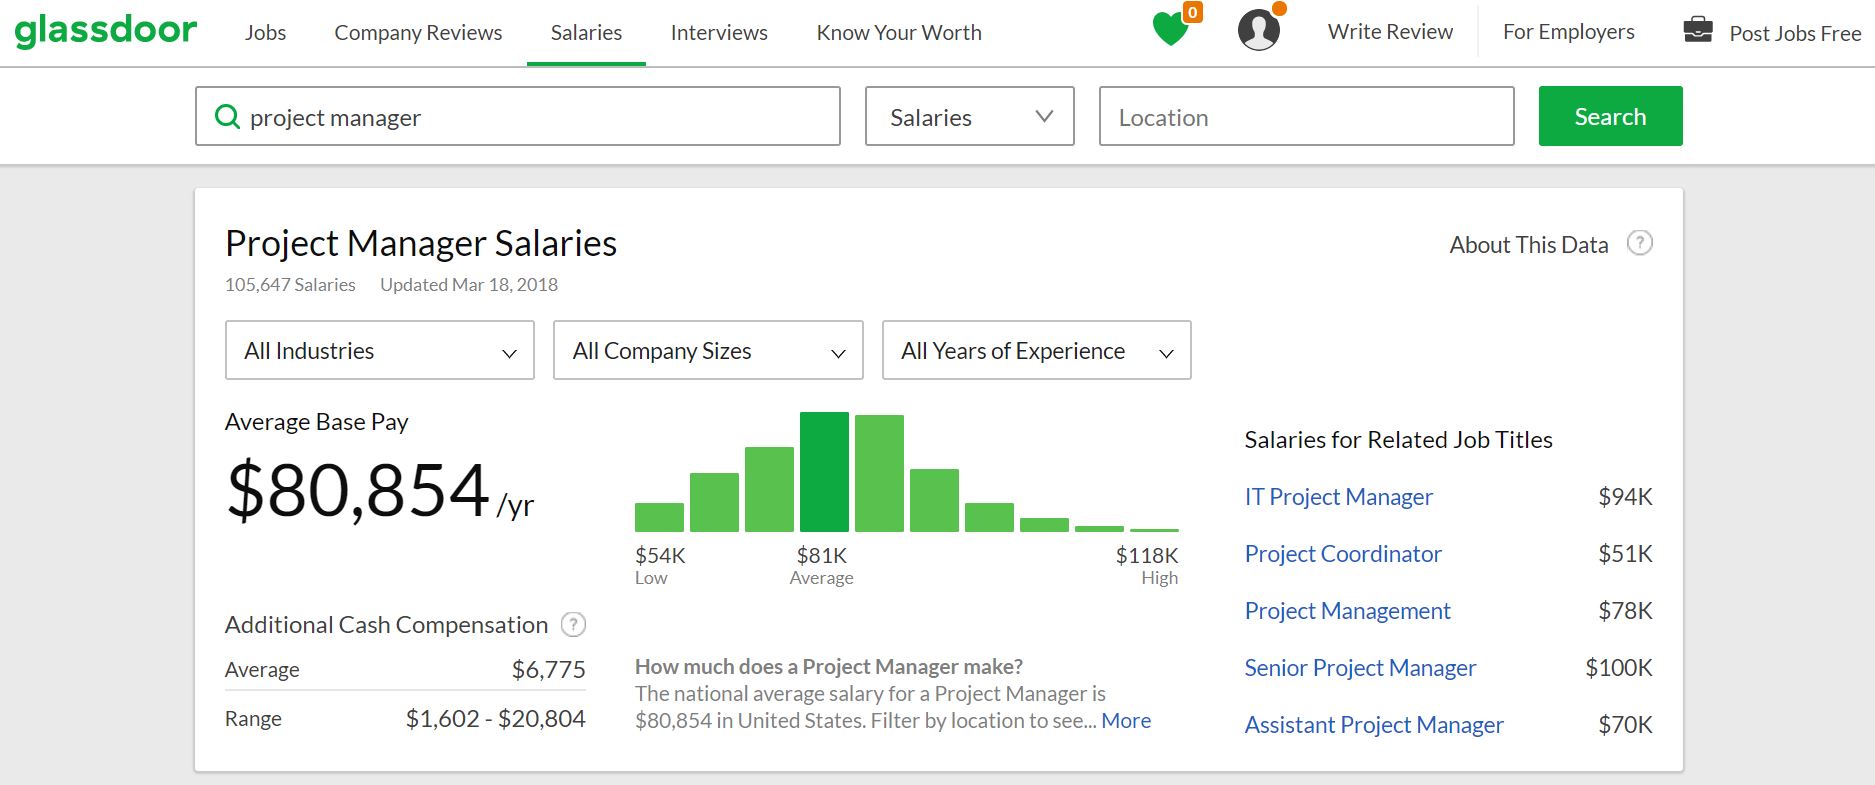Go to Interviews section
The width and height of the screenshot is (1875, 785).
pyautogui.click(x=719, y=32)
